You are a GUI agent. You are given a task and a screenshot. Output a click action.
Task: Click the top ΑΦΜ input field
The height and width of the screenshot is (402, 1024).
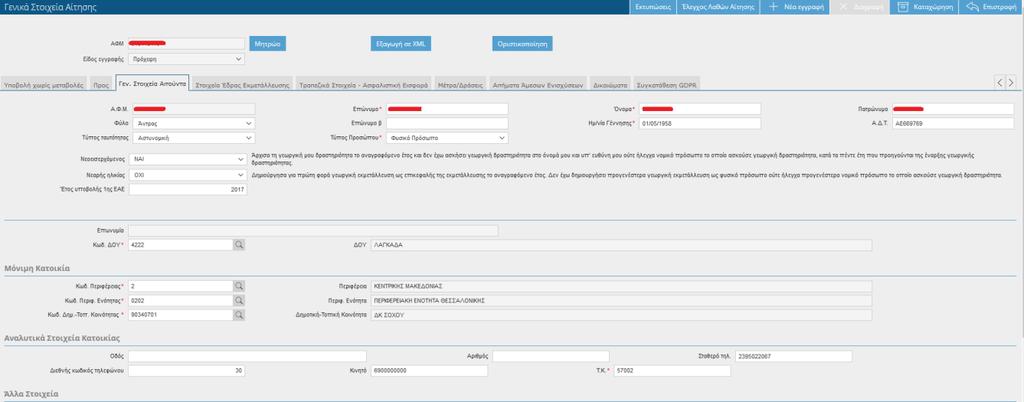point(187,44)
